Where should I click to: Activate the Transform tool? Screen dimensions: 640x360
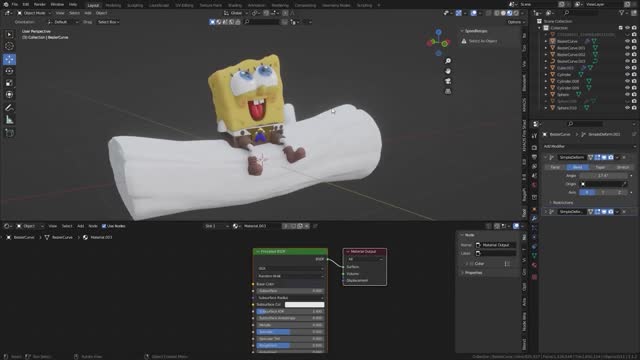coord(9,95)
